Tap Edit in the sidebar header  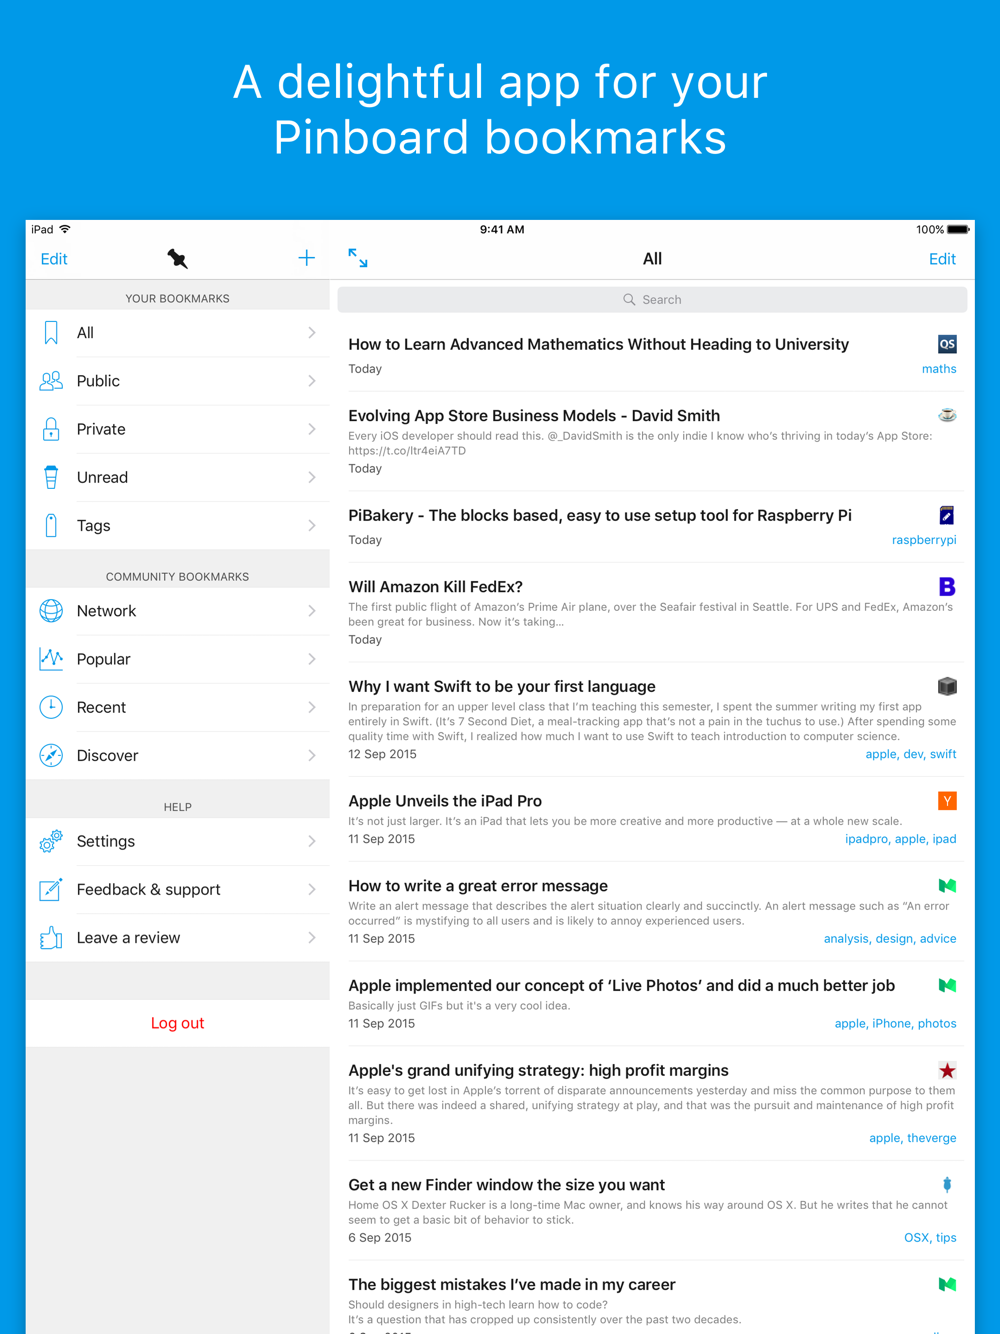pos(54,259)
